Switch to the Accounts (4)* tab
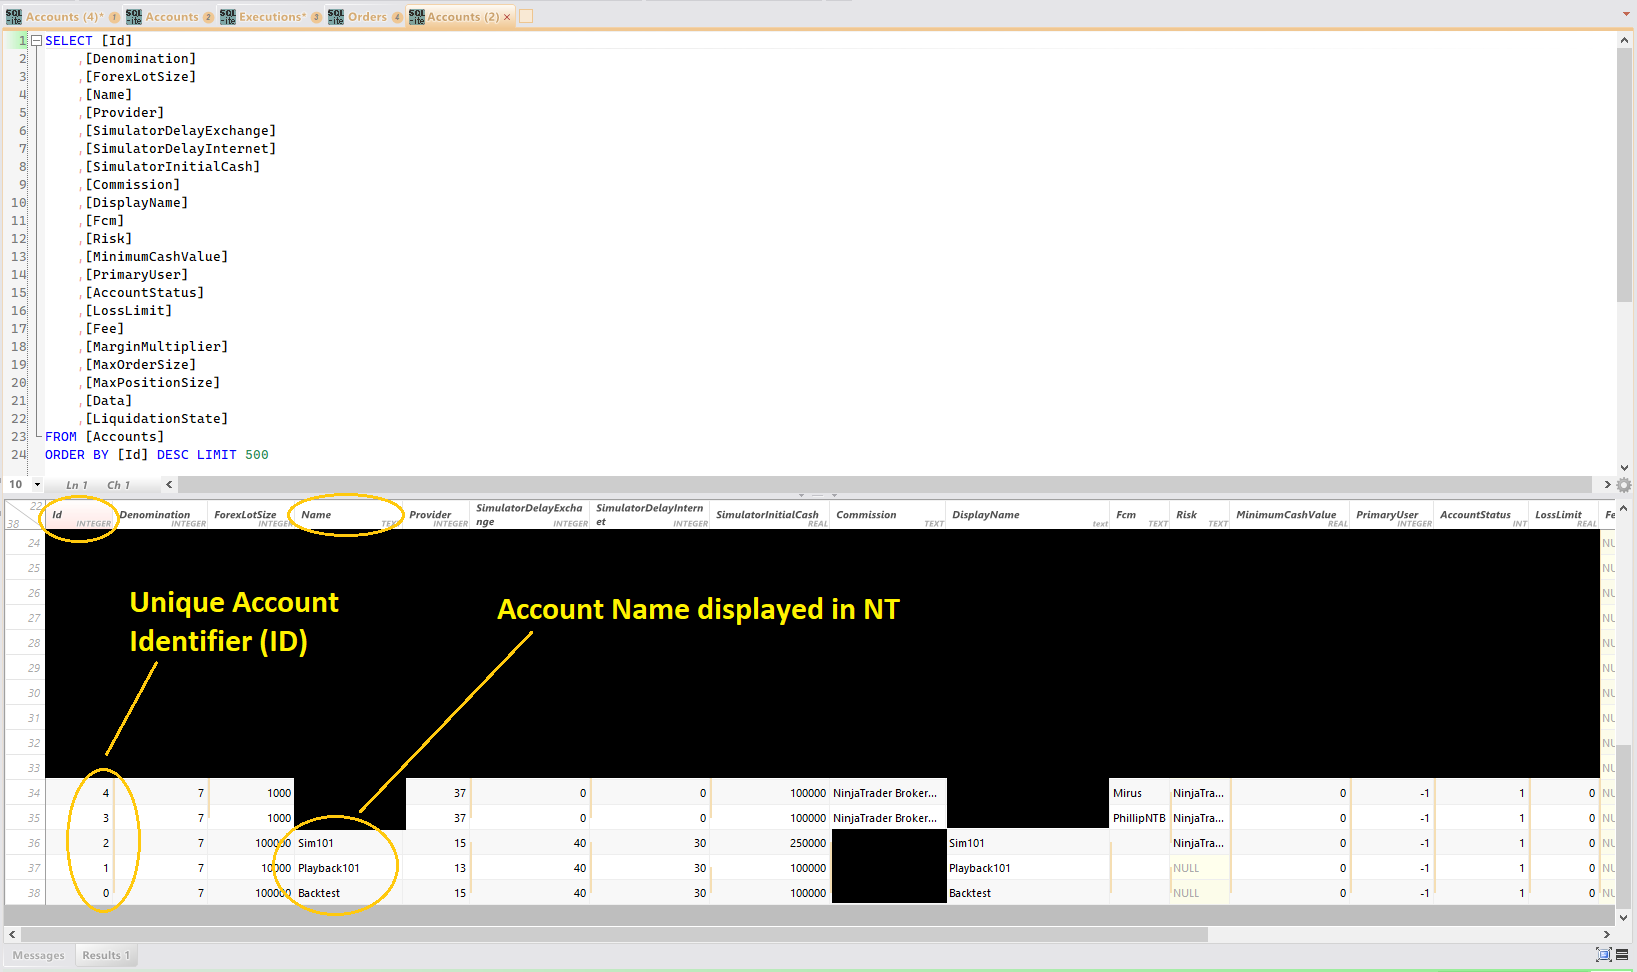1637x972 pixels. (64, 17)
